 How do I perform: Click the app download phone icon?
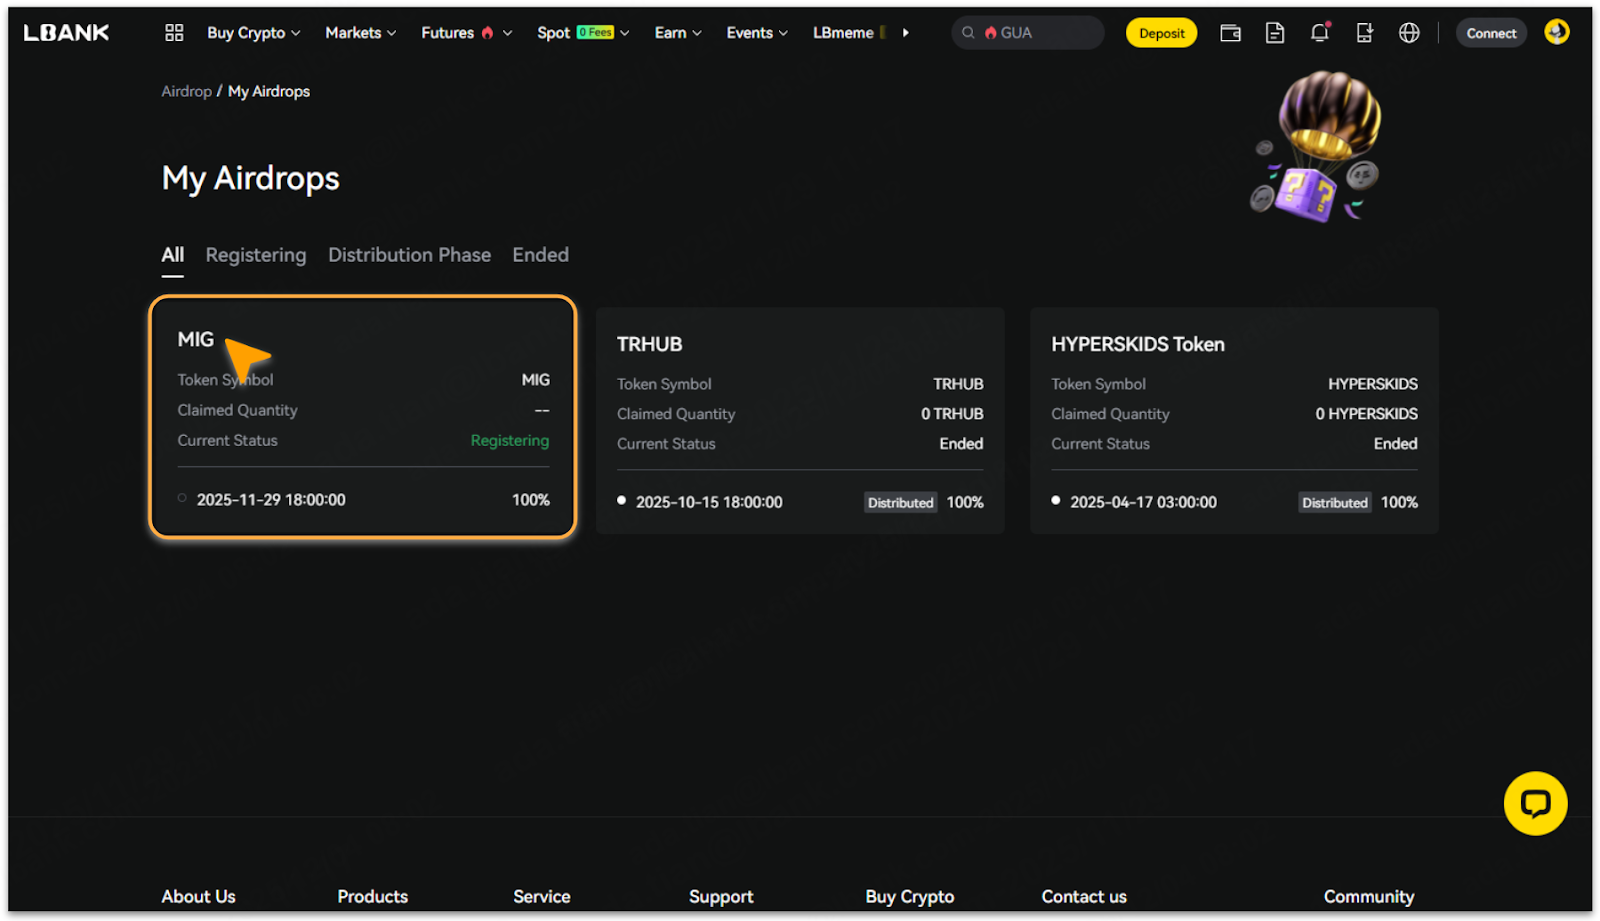(1364, 33)
